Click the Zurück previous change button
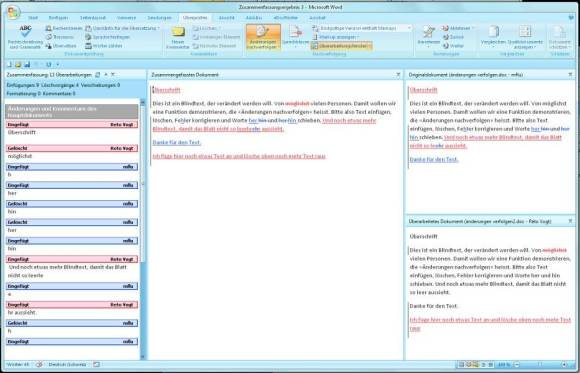 point(453,37)
